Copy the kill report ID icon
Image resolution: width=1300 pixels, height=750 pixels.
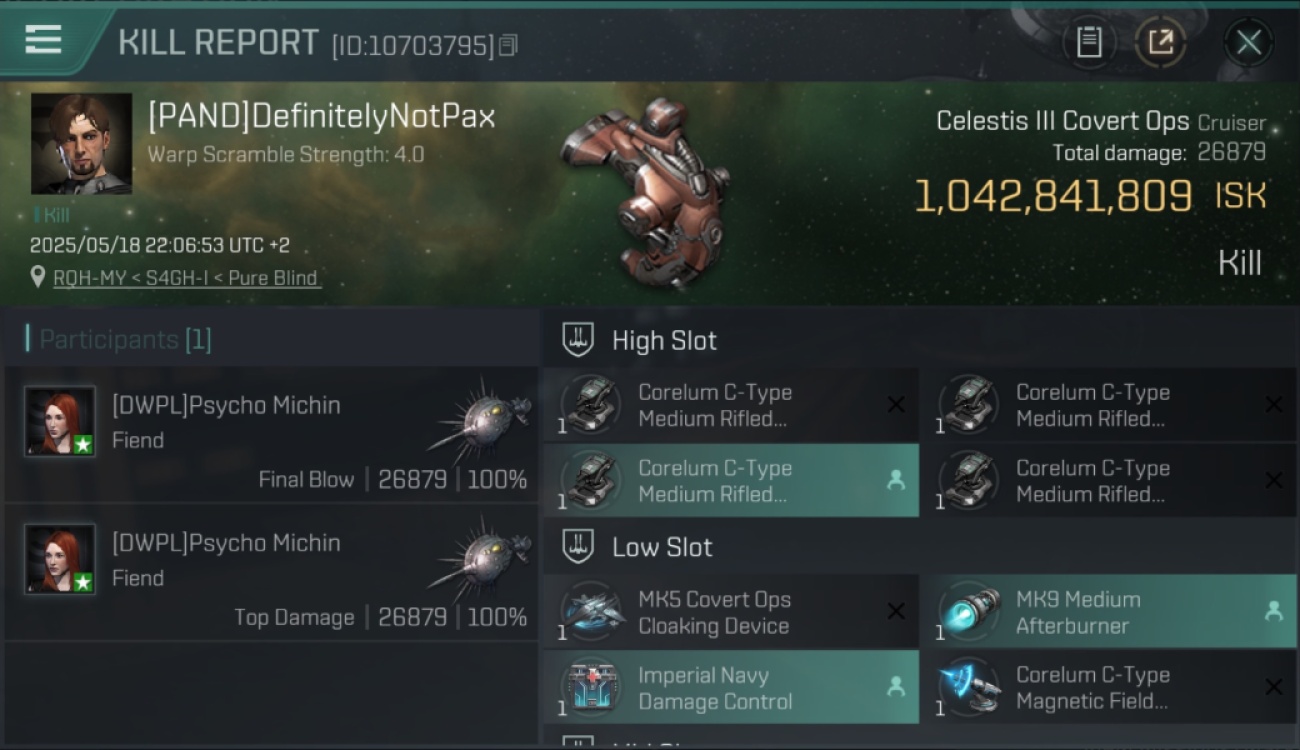click(x=508, y=45)
